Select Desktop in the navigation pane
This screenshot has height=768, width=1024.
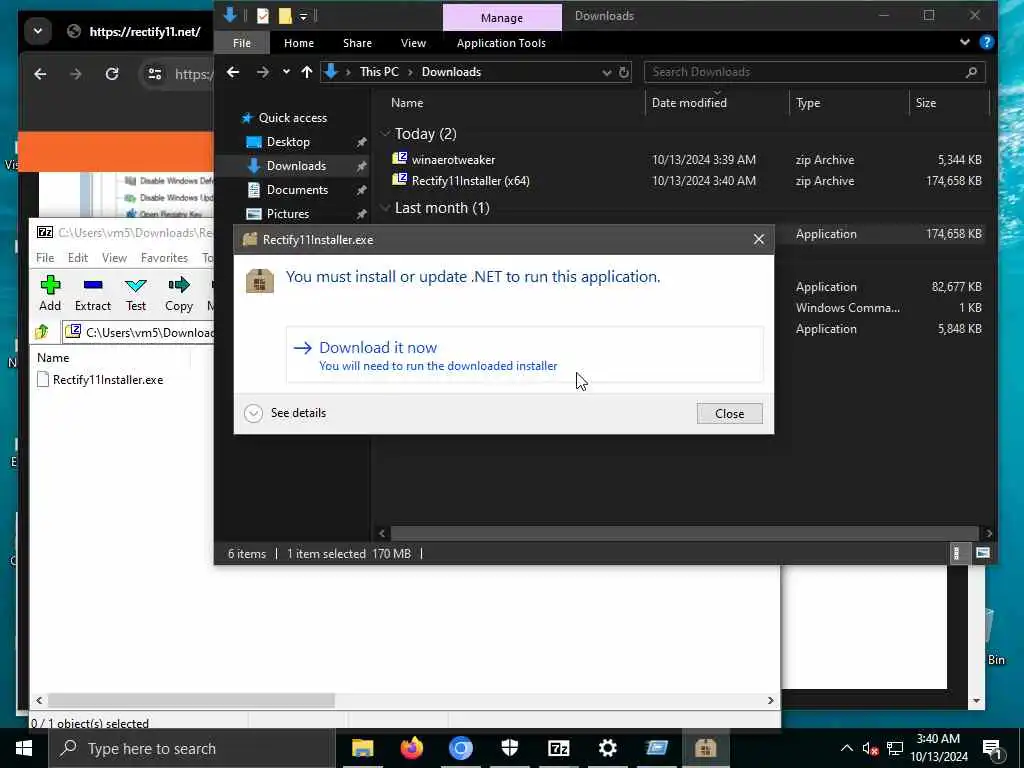tap(287, 142)
